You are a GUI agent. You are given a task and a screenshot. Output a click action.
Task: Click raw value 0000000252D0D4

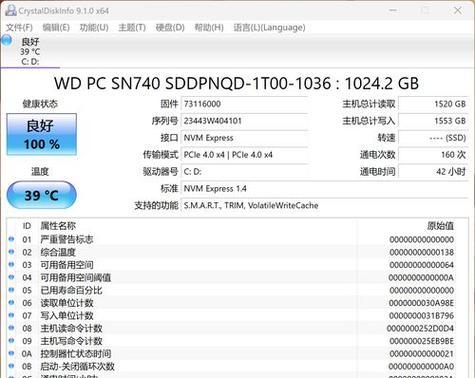click(421, 328)
